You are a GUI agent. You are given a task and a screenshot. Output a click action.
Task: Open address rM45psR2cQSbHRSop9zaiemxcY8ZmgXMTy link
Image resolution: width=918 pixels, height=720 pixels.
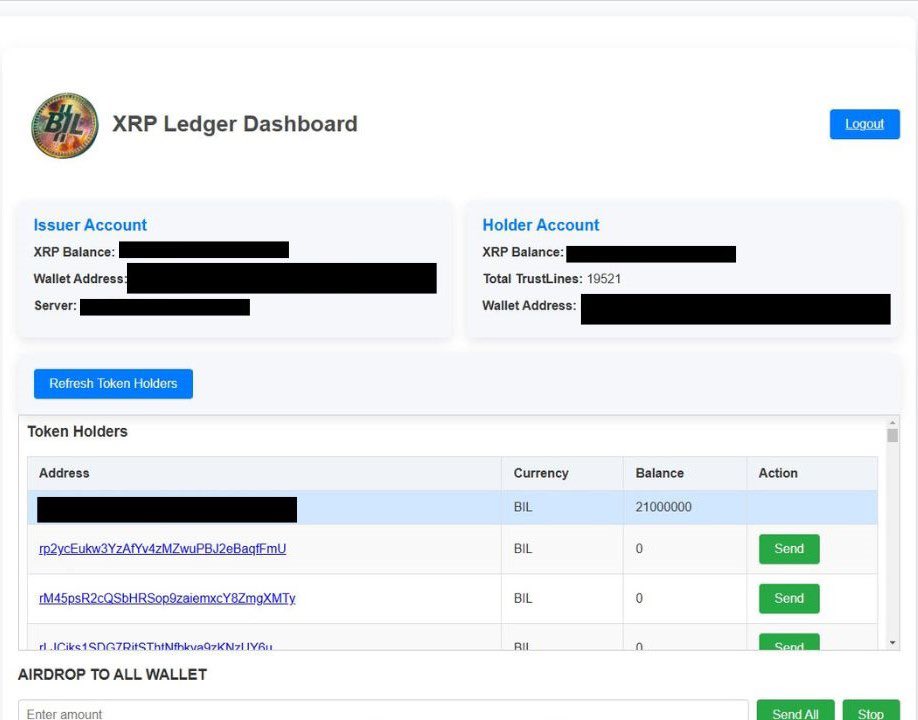coord(167,598)
